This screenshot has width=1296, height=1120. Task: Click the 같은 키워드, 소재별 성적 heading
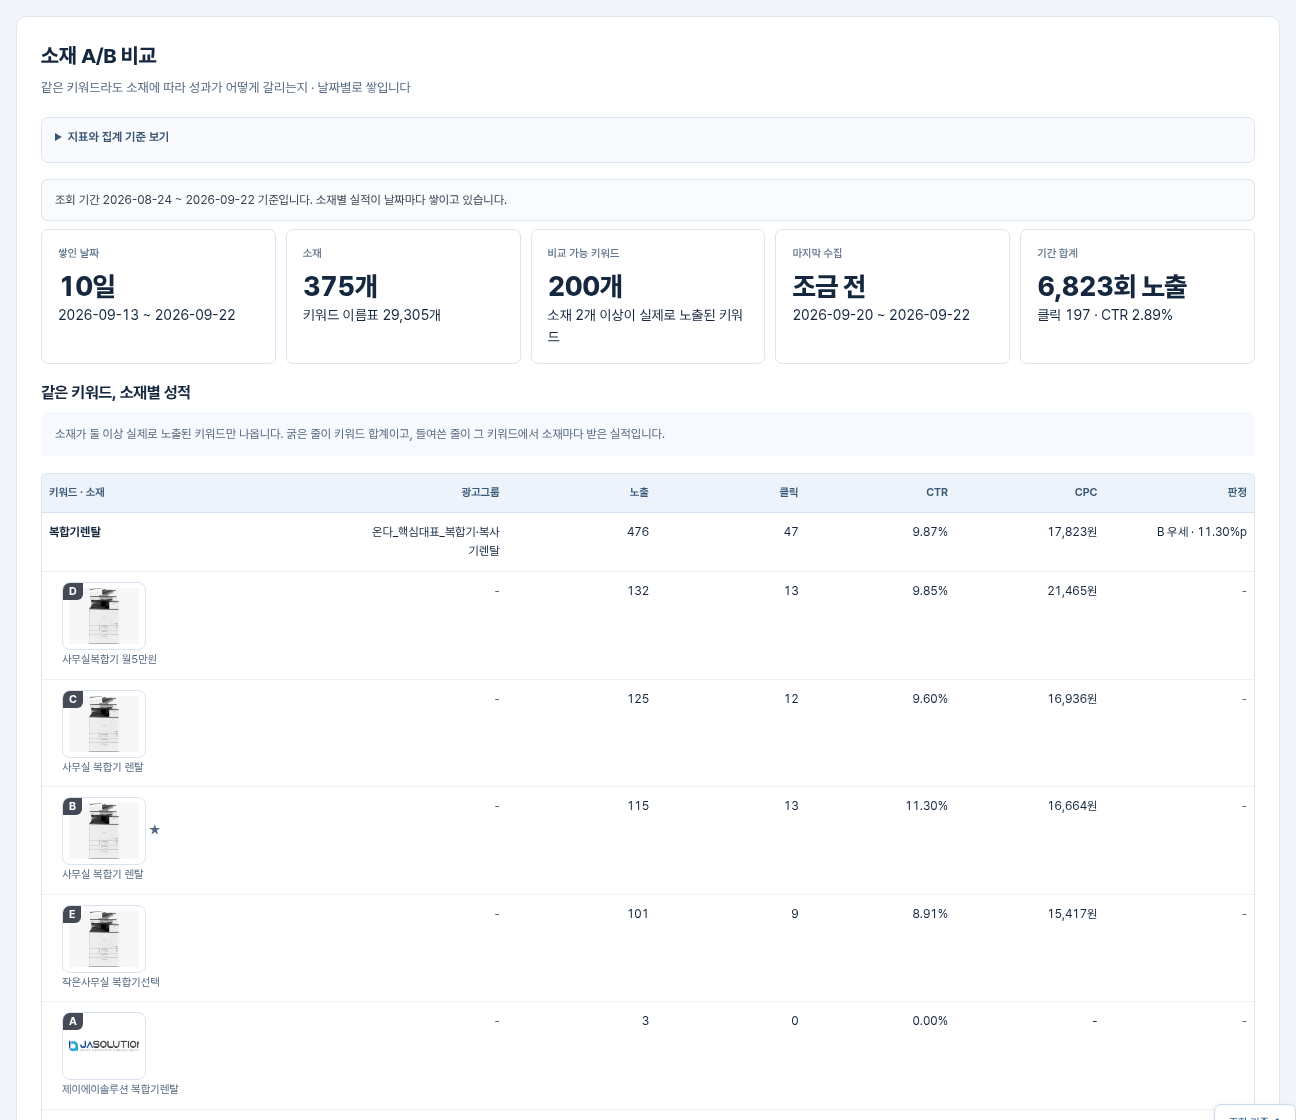point(116,393)
